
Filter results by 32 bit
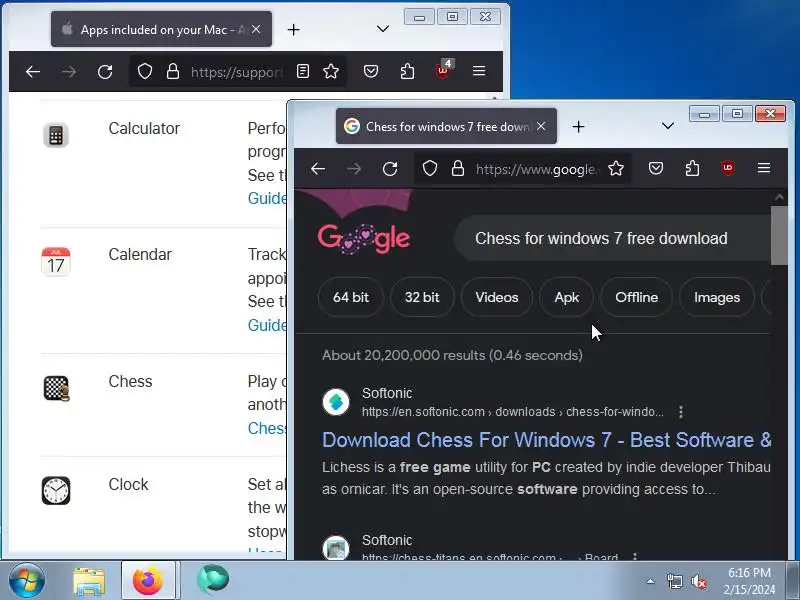coord(422,297)
